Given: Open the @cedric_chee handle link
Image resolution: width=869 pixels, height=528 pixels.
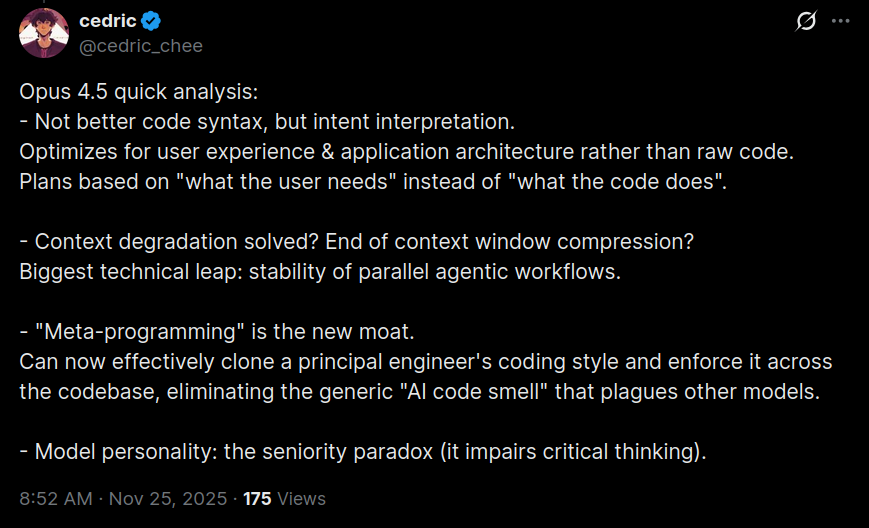Looking at the screenshot, I should click(141, 45).
